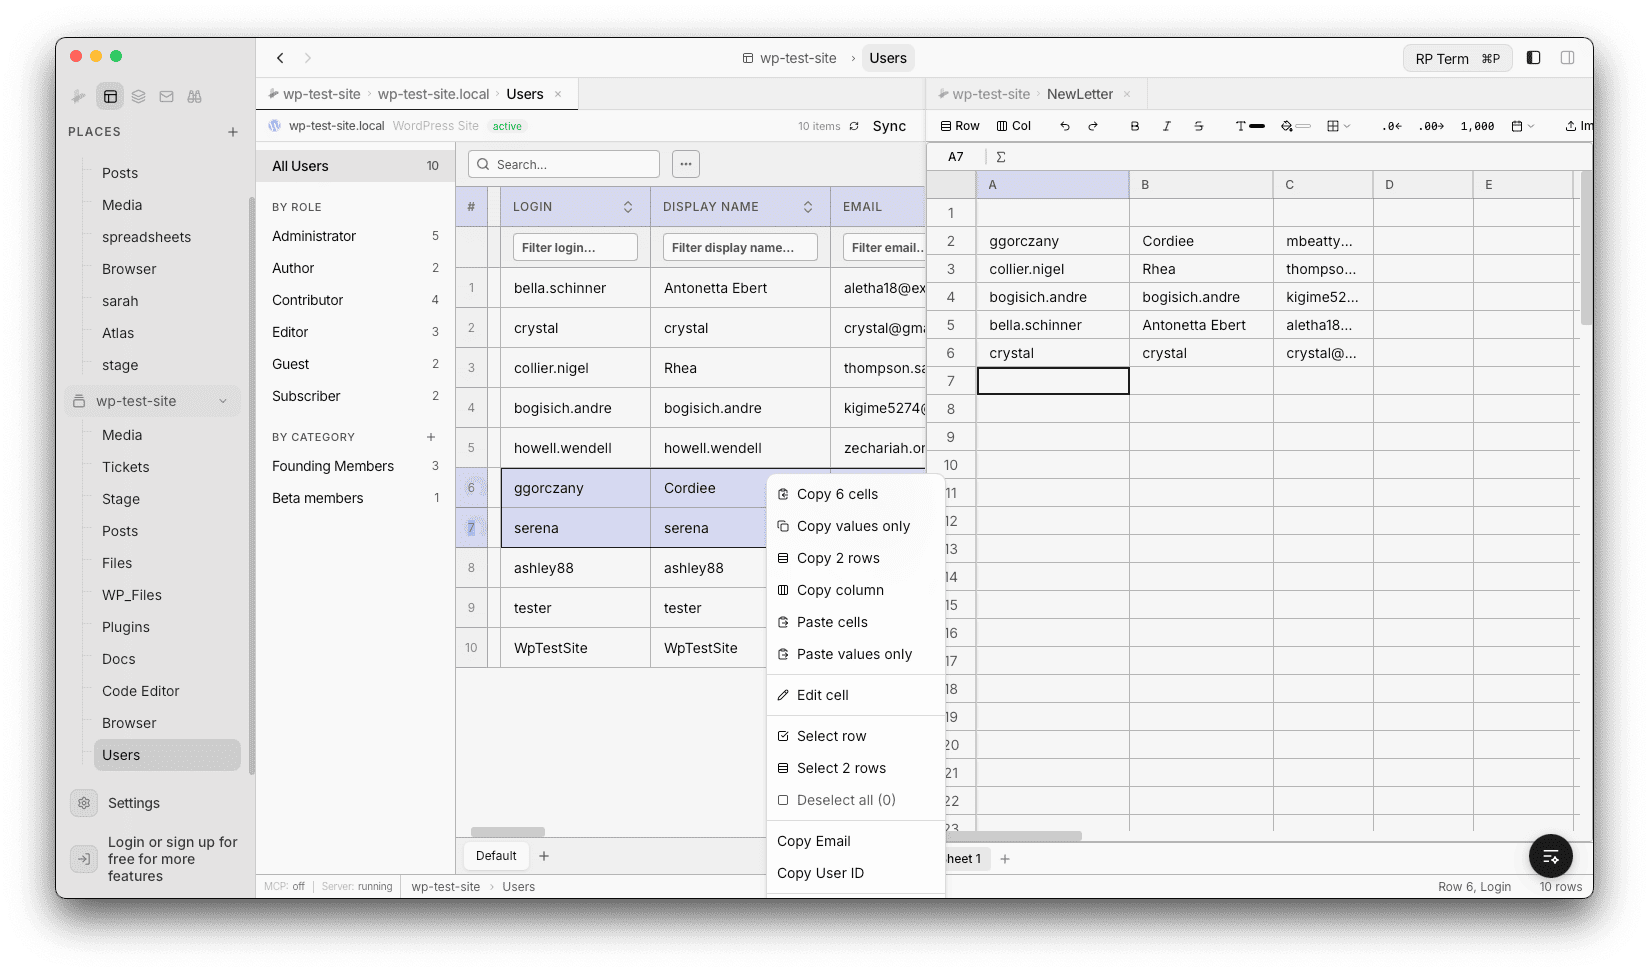Open the LOGIN column sort dropdown
The height and width of the screenshot is (972, 1649).
tap(628, 206)
